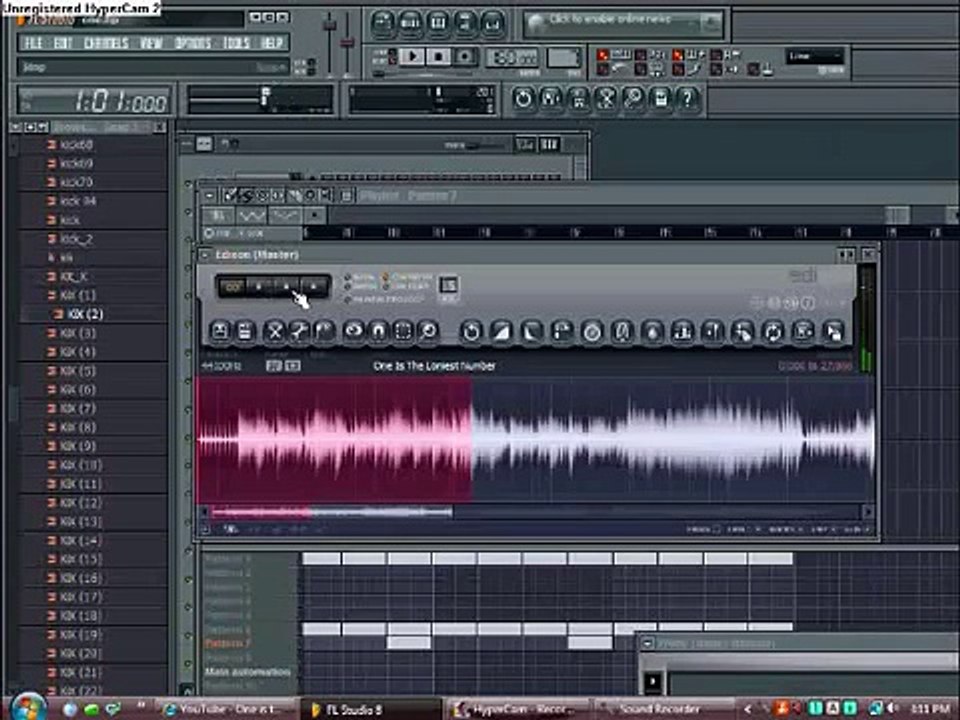Open the FILE menu
Image resolution: width=960 pixels, height=720 pixels.
click(x=32, y=43)
